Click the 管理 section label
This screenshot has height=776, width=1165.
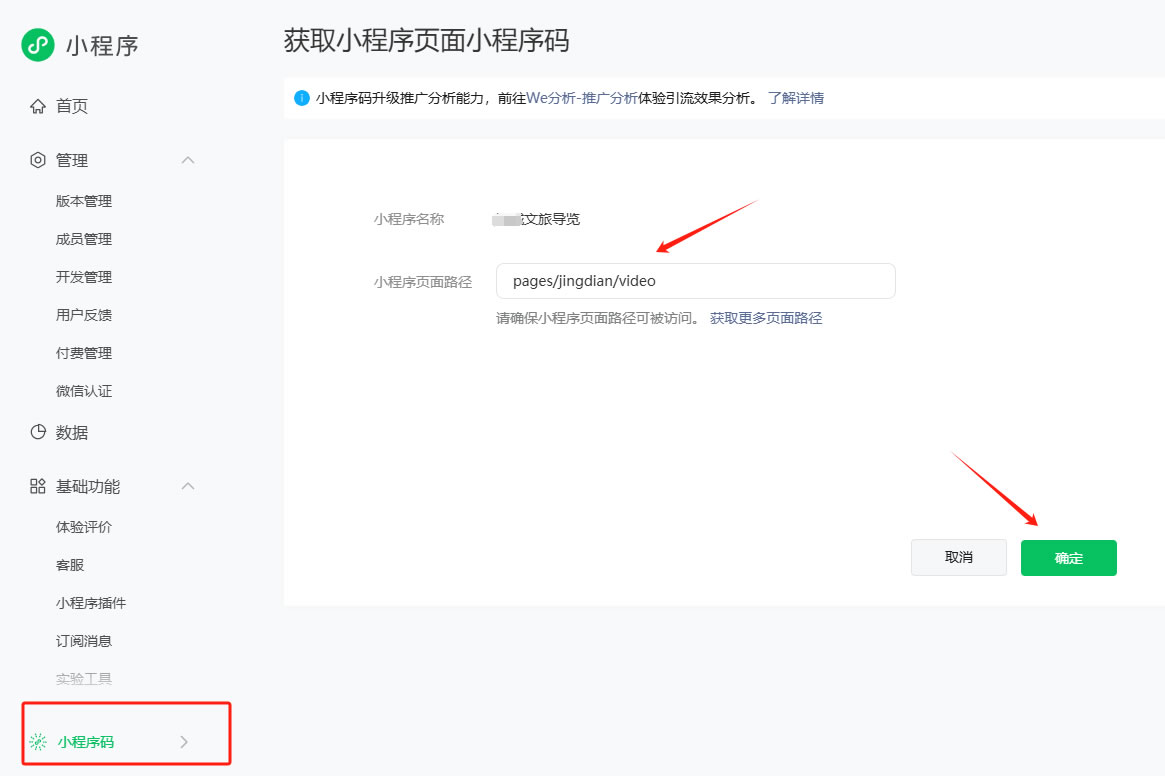tap(72, 161)
